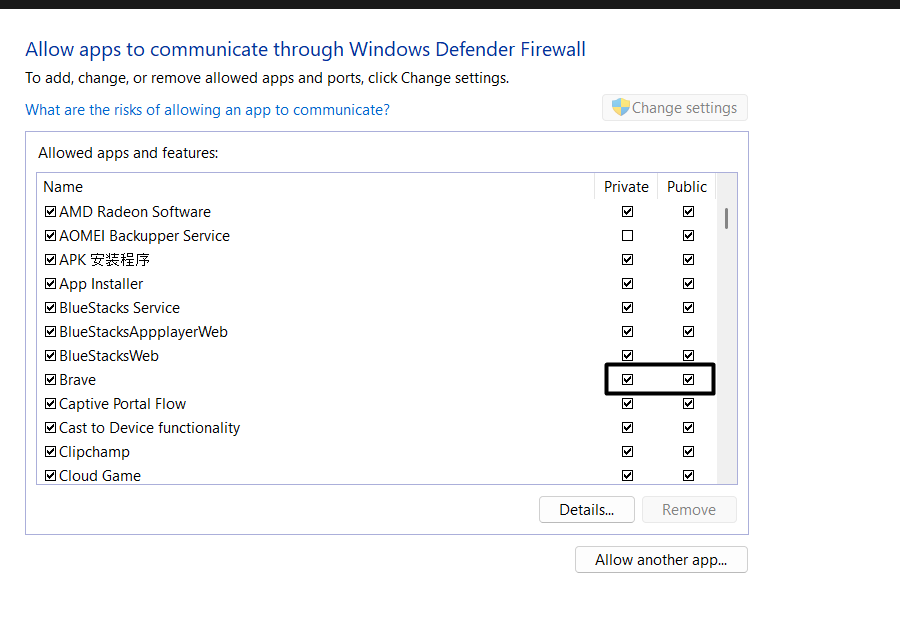Click Allow another app button

click(x=661, y=560)
